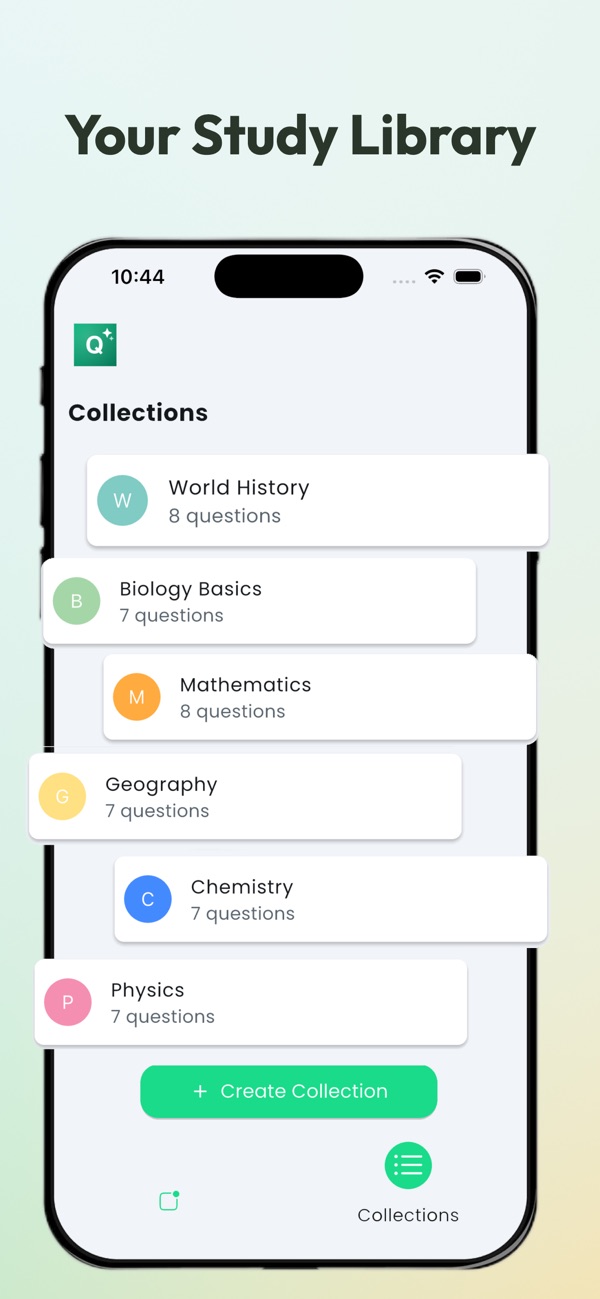Select the Mathematics collection card
600x1299 pixels.
(x=320, y=697)
